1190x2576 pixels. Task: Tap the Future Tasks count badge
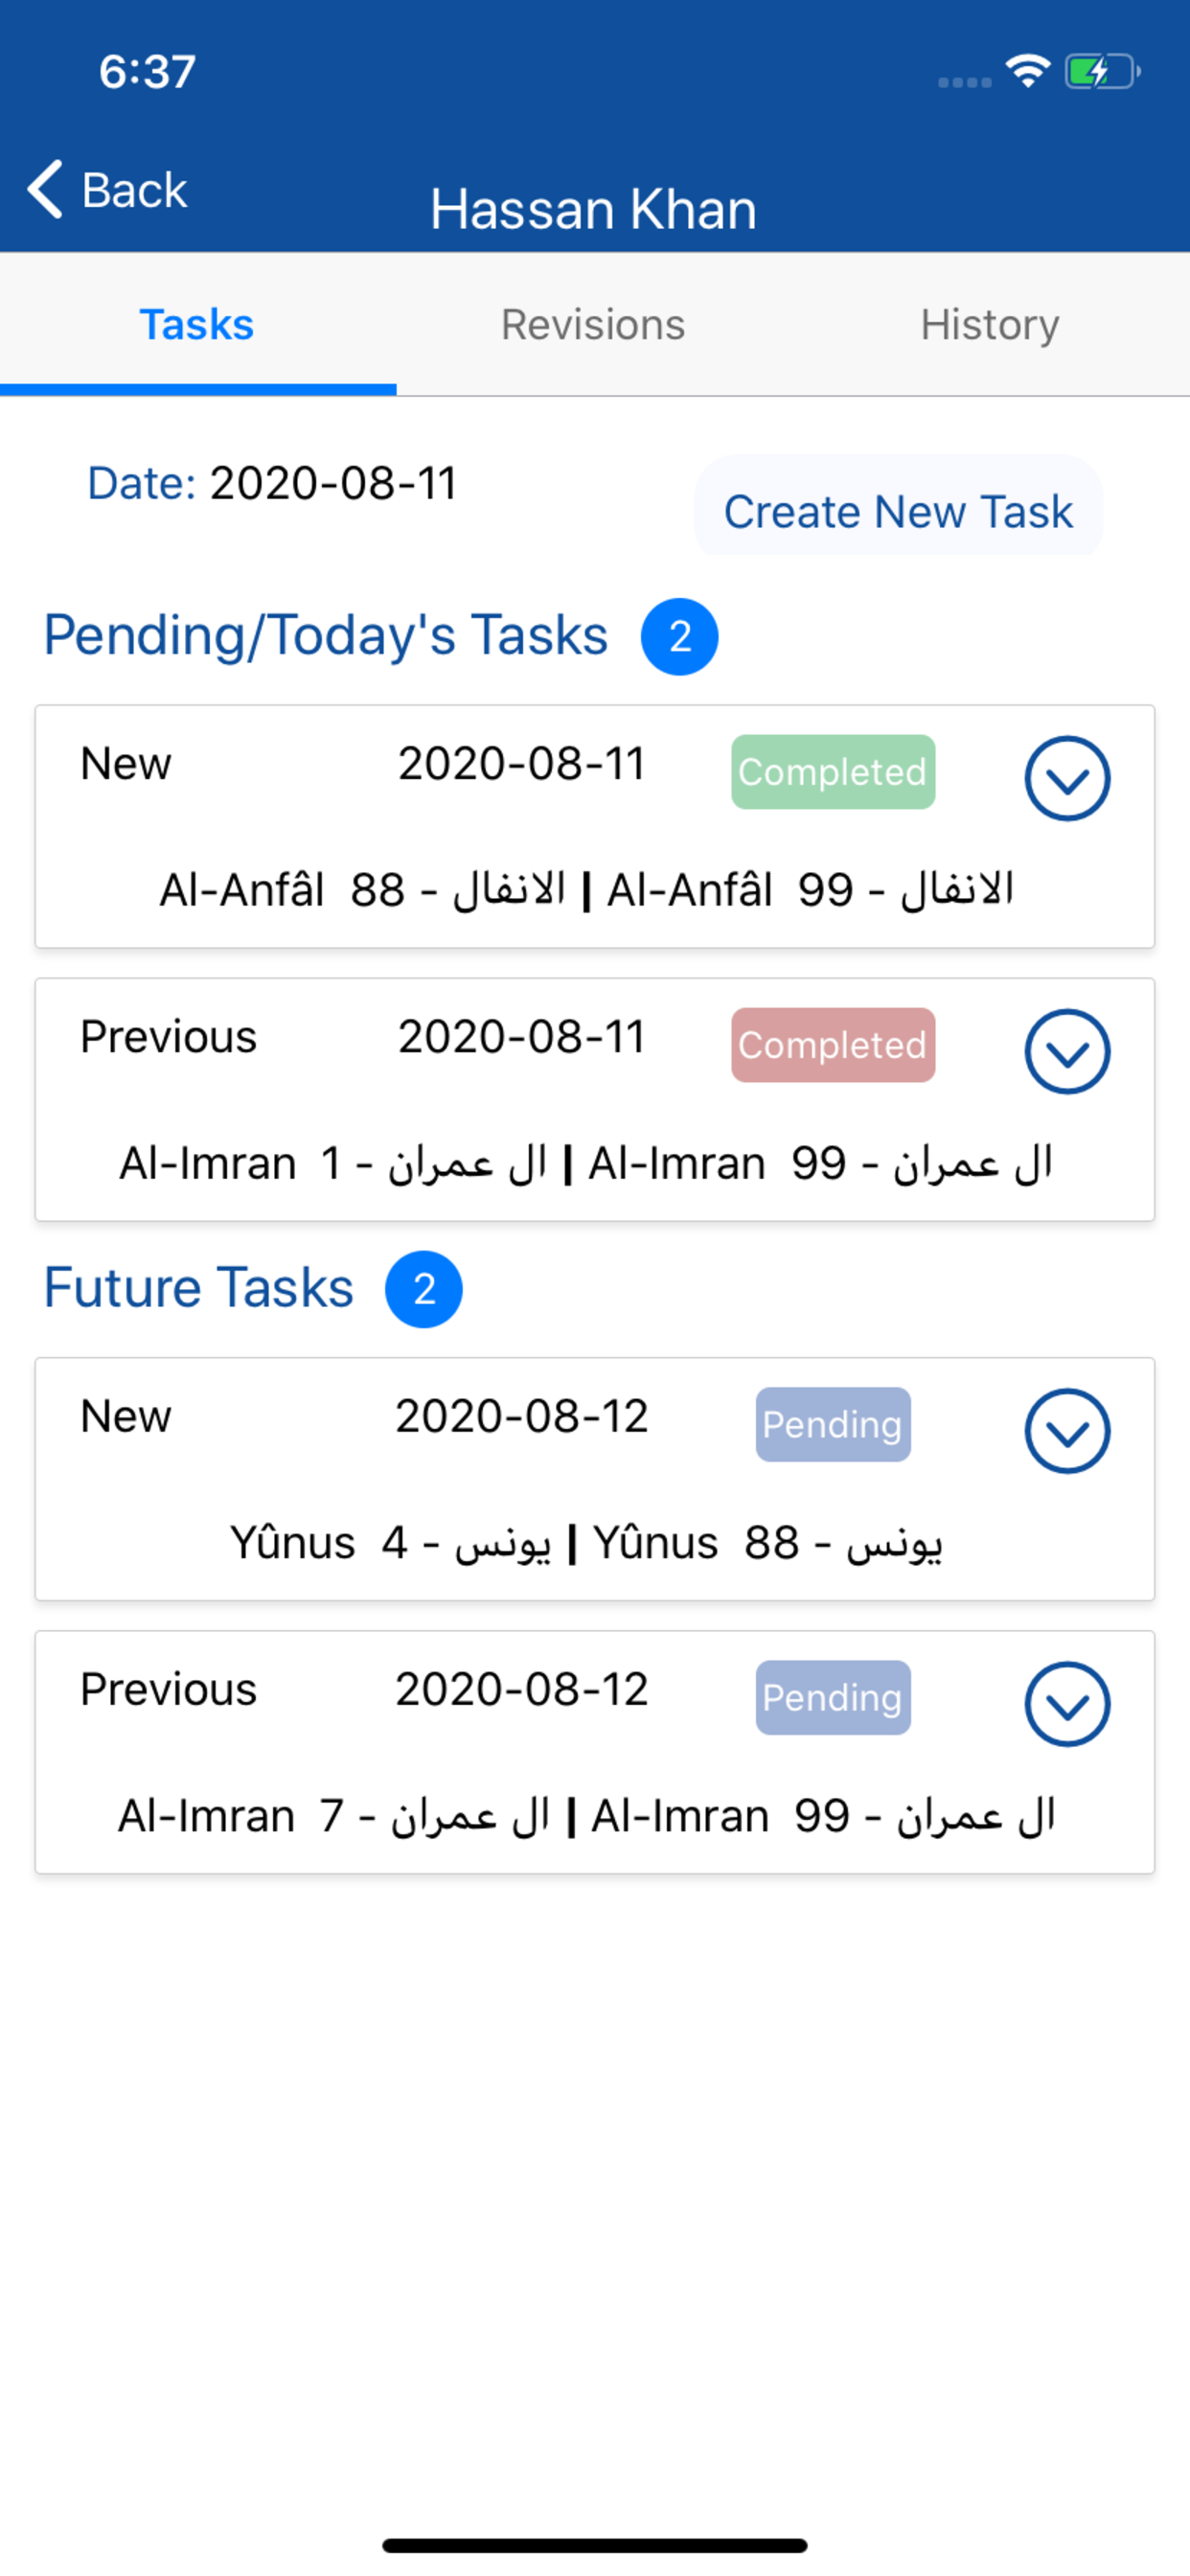pyautogui.click(x=424, y=1289)
